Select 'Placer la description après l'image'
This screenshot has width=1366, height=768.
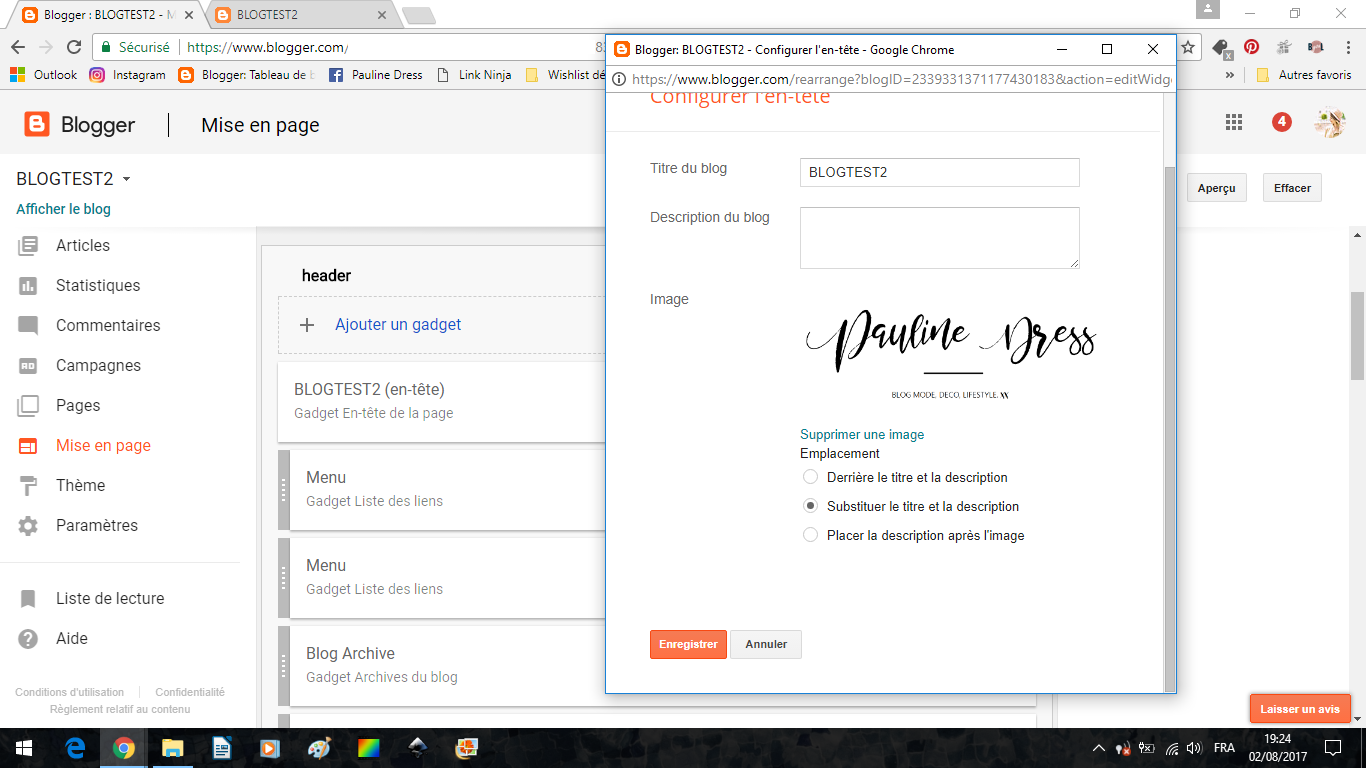pyautogui.click(x=811, y=535)
